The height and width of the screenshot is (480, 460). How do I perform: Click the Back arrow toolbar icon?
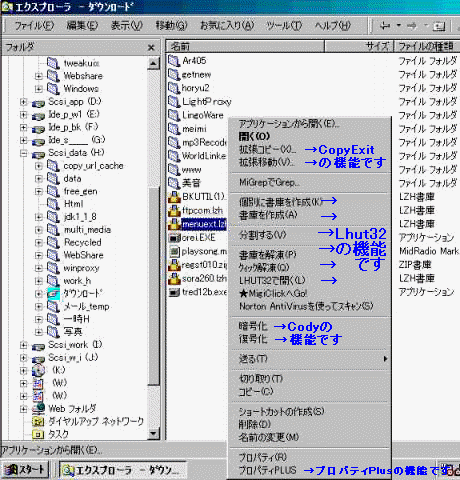(x=385, y=26)
